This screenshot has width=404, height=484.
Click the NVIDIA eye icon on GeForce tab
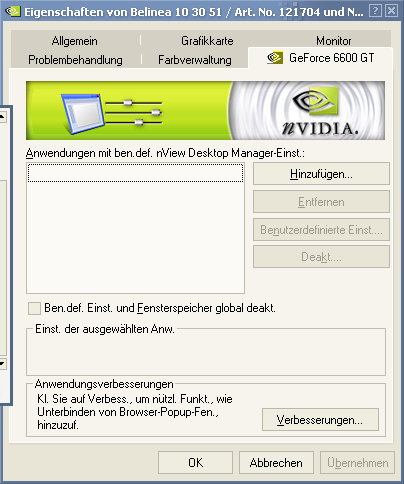pyautogui.click(x=275, y=58)
